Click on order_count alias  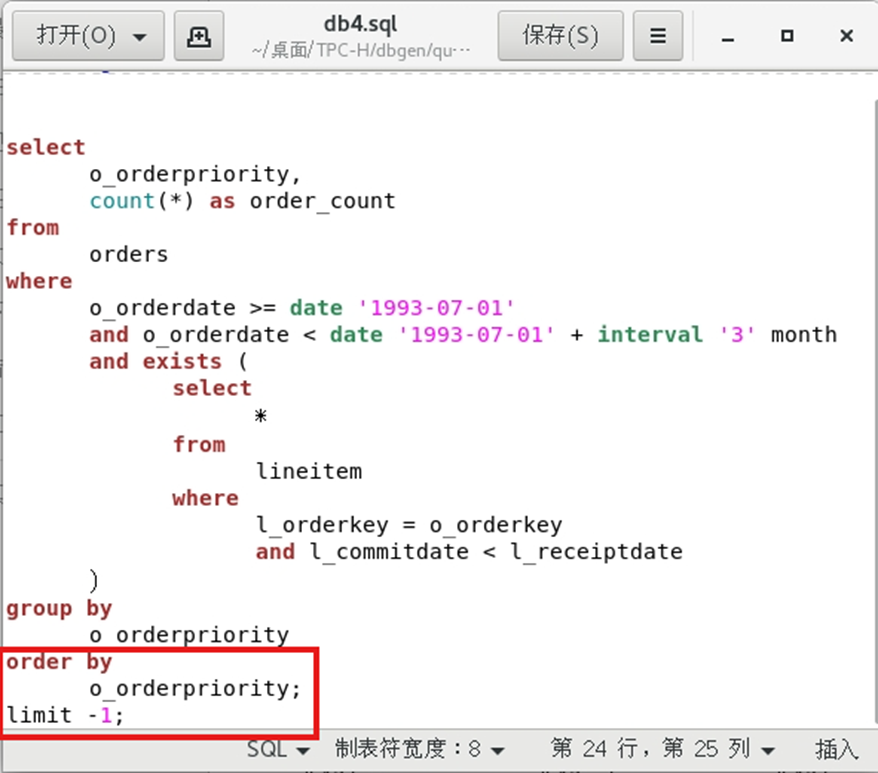(x=323, y=201)
